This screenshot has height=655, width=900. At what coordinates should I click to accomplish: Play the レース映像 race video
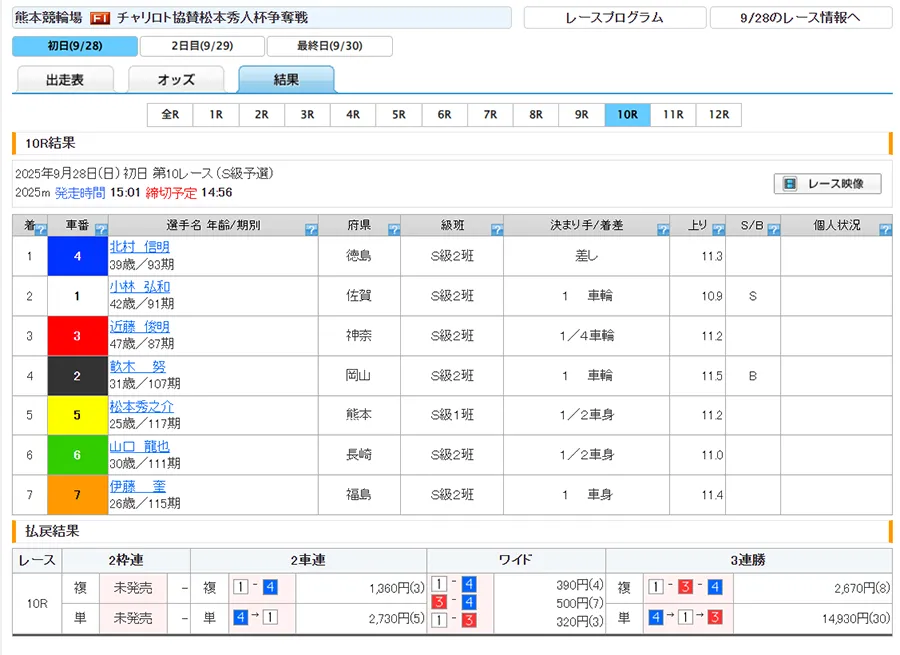coord(826,184)
